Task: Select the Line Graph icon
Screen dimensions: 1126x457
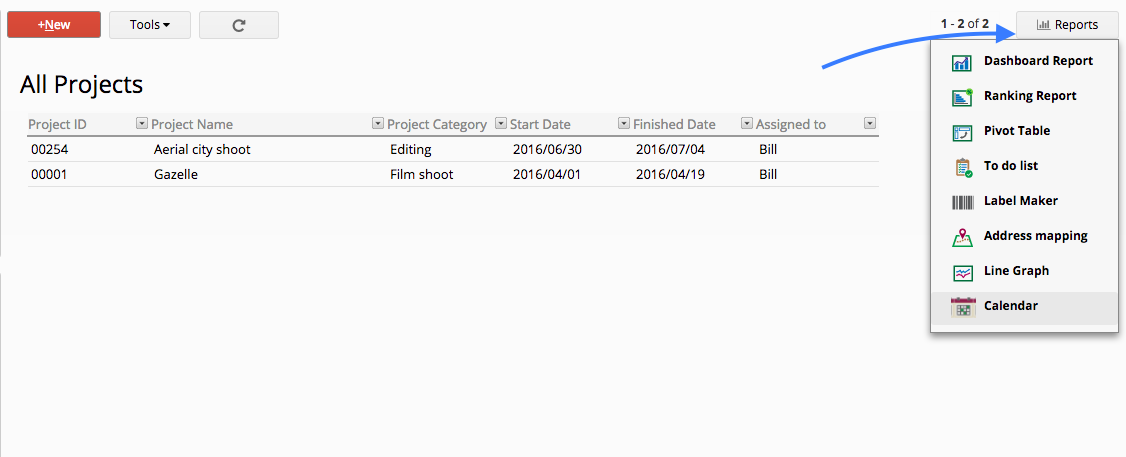Action: [962, 272]
